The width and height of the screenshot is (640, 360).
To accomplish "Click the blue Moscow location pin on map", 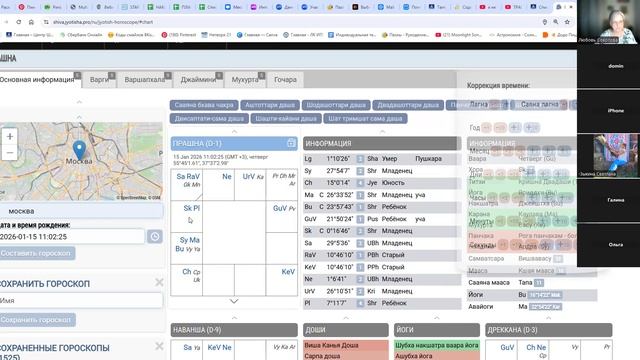I will pyautogui.click(x=79, y=150).
